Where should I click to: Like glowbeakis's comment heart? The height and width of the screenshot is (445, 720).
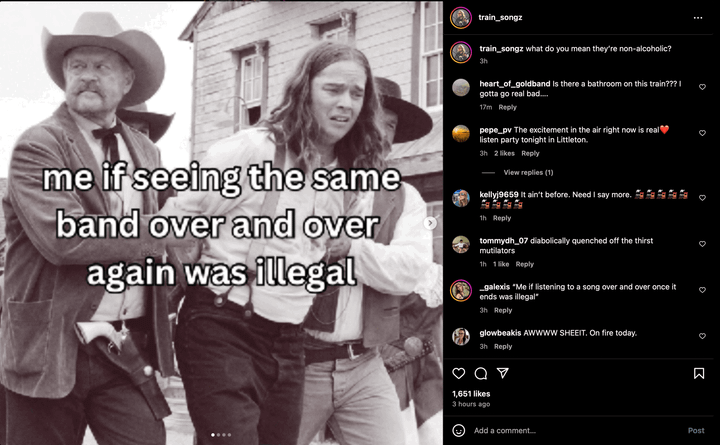pos(702,336)
